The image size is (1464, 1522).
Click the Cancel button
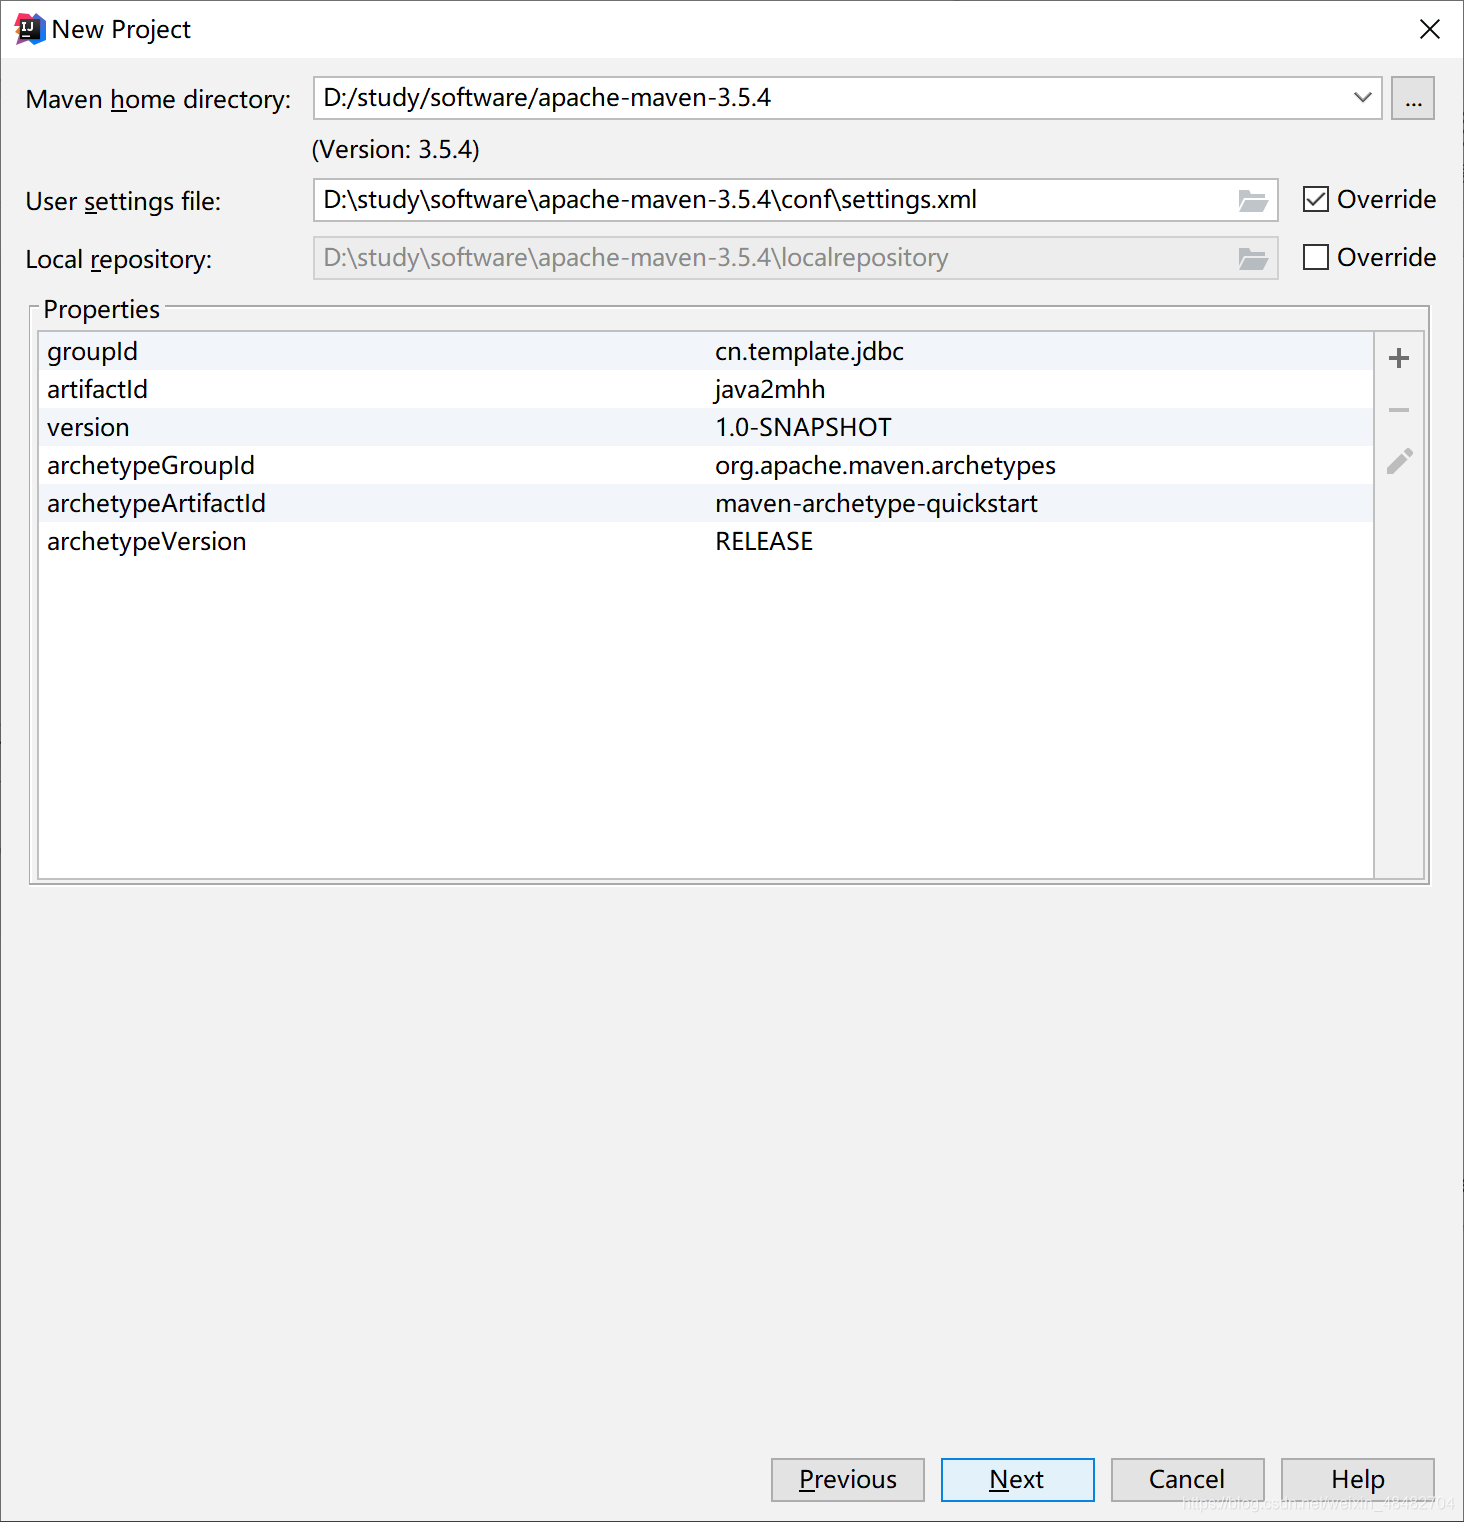[x=1187, y=1480]
